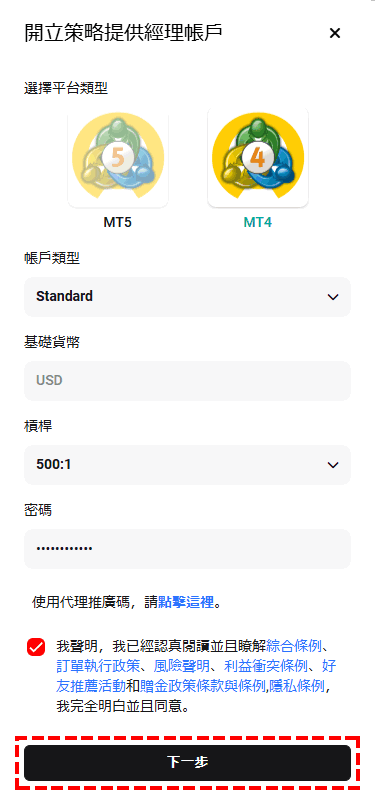The height and width of the screenshot is (799, 375).
Task: Click the account type dropdown chevron arrow
Action: 333,297
